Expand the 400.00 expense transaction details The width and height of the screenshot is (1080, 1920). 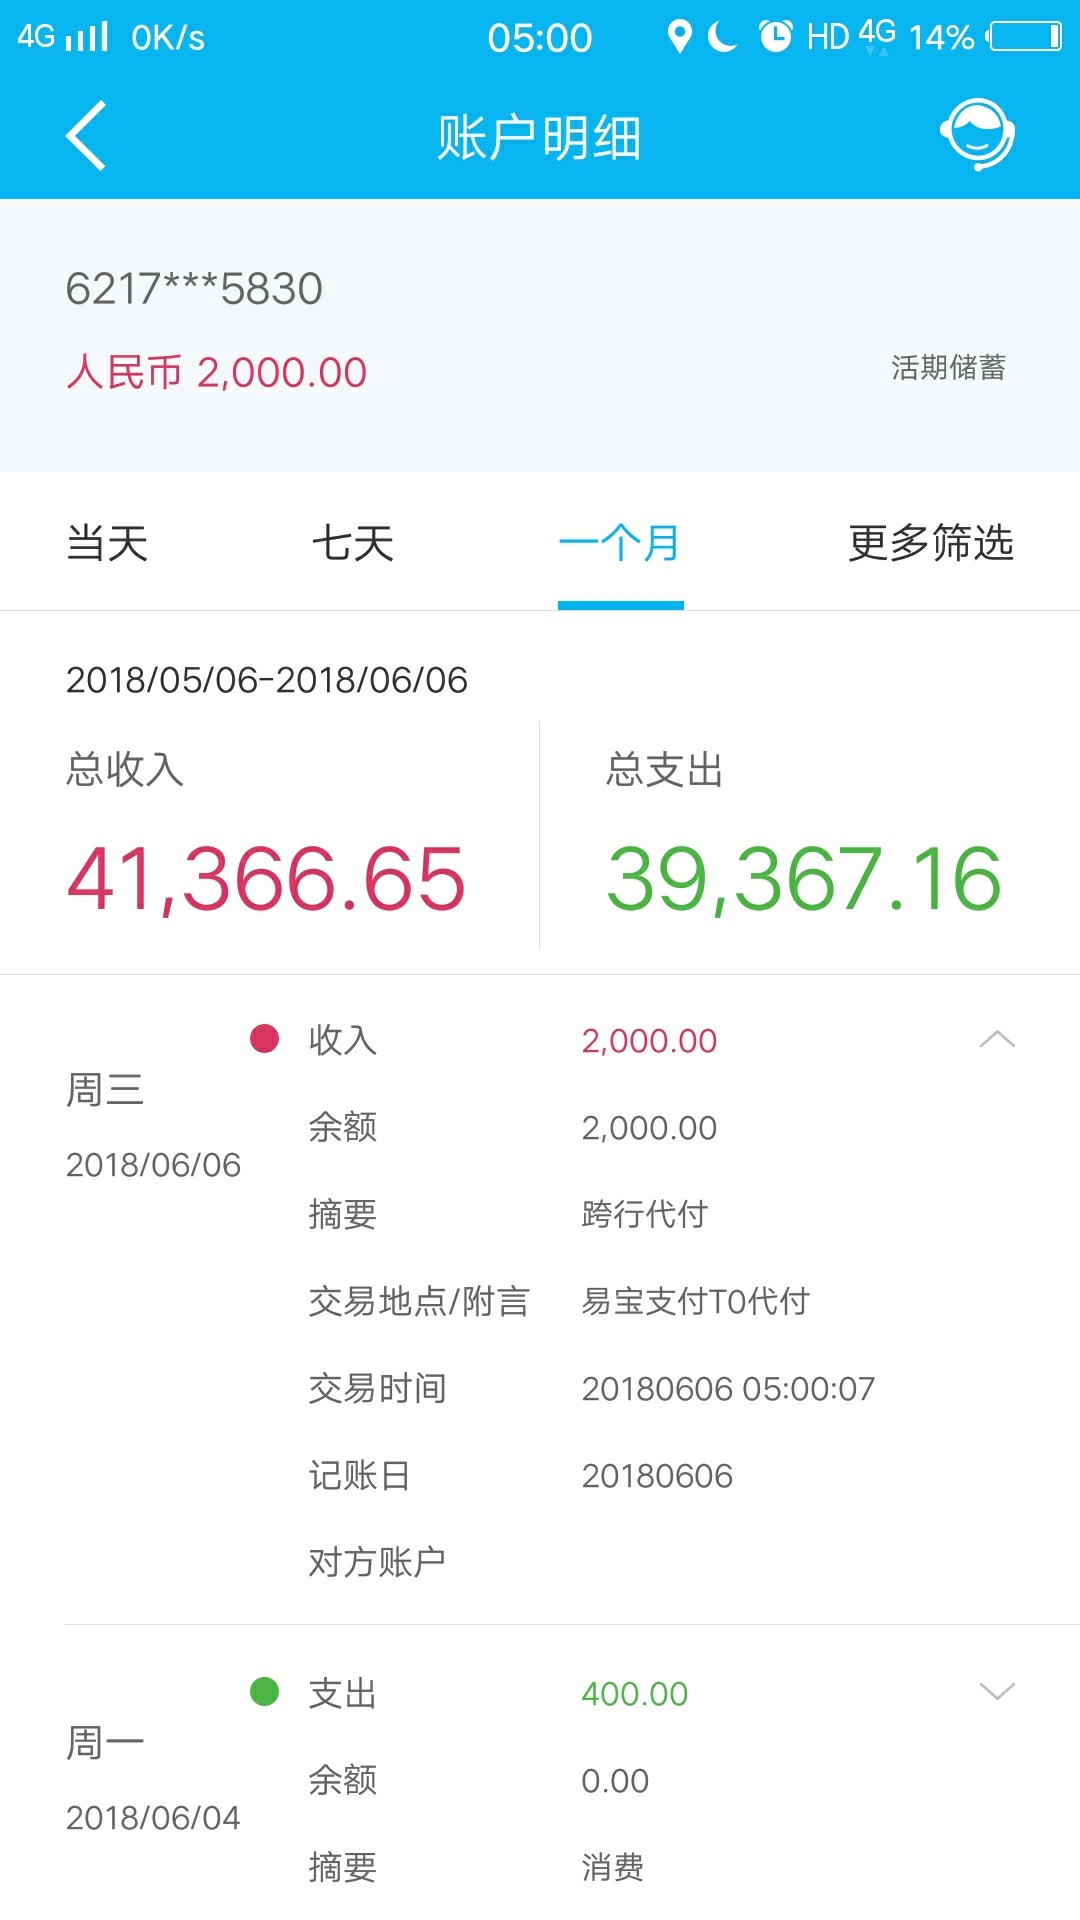(997, 1692)
